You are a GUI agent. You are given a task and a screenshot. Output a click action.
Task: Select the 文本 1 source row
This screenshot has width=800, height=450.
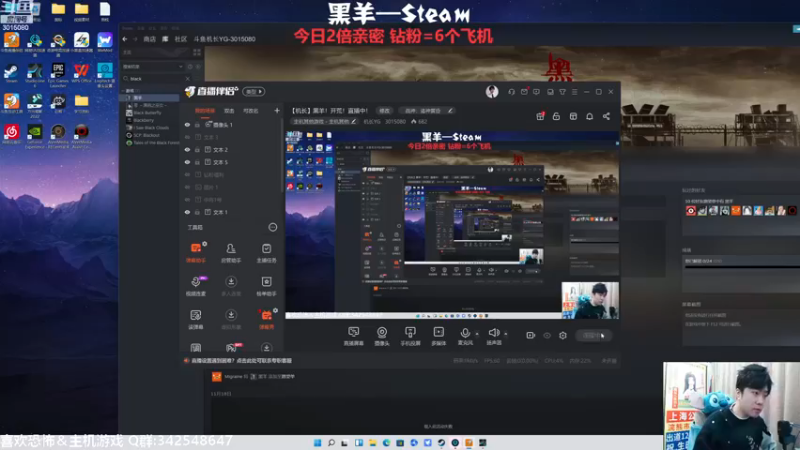click(x=231, y=212)
